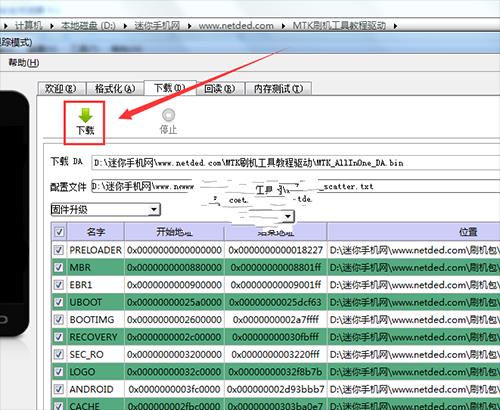The image size is (500, 410).
Task: Expand breadcrumb arrow after www.netded.com
Action: pos(284,26)
